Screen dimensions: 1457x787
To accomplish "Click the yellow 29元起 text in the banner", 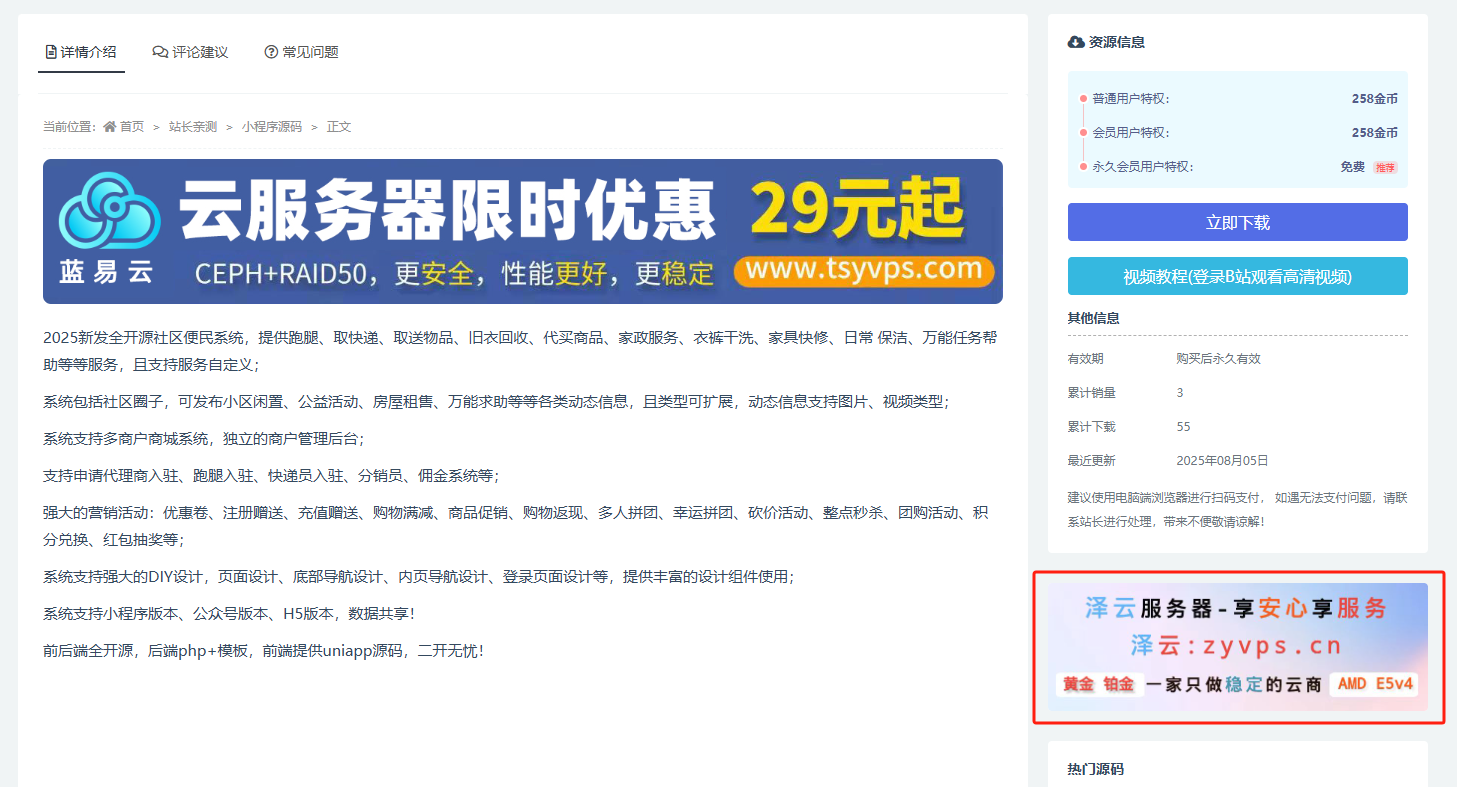I will click(856, 208).
